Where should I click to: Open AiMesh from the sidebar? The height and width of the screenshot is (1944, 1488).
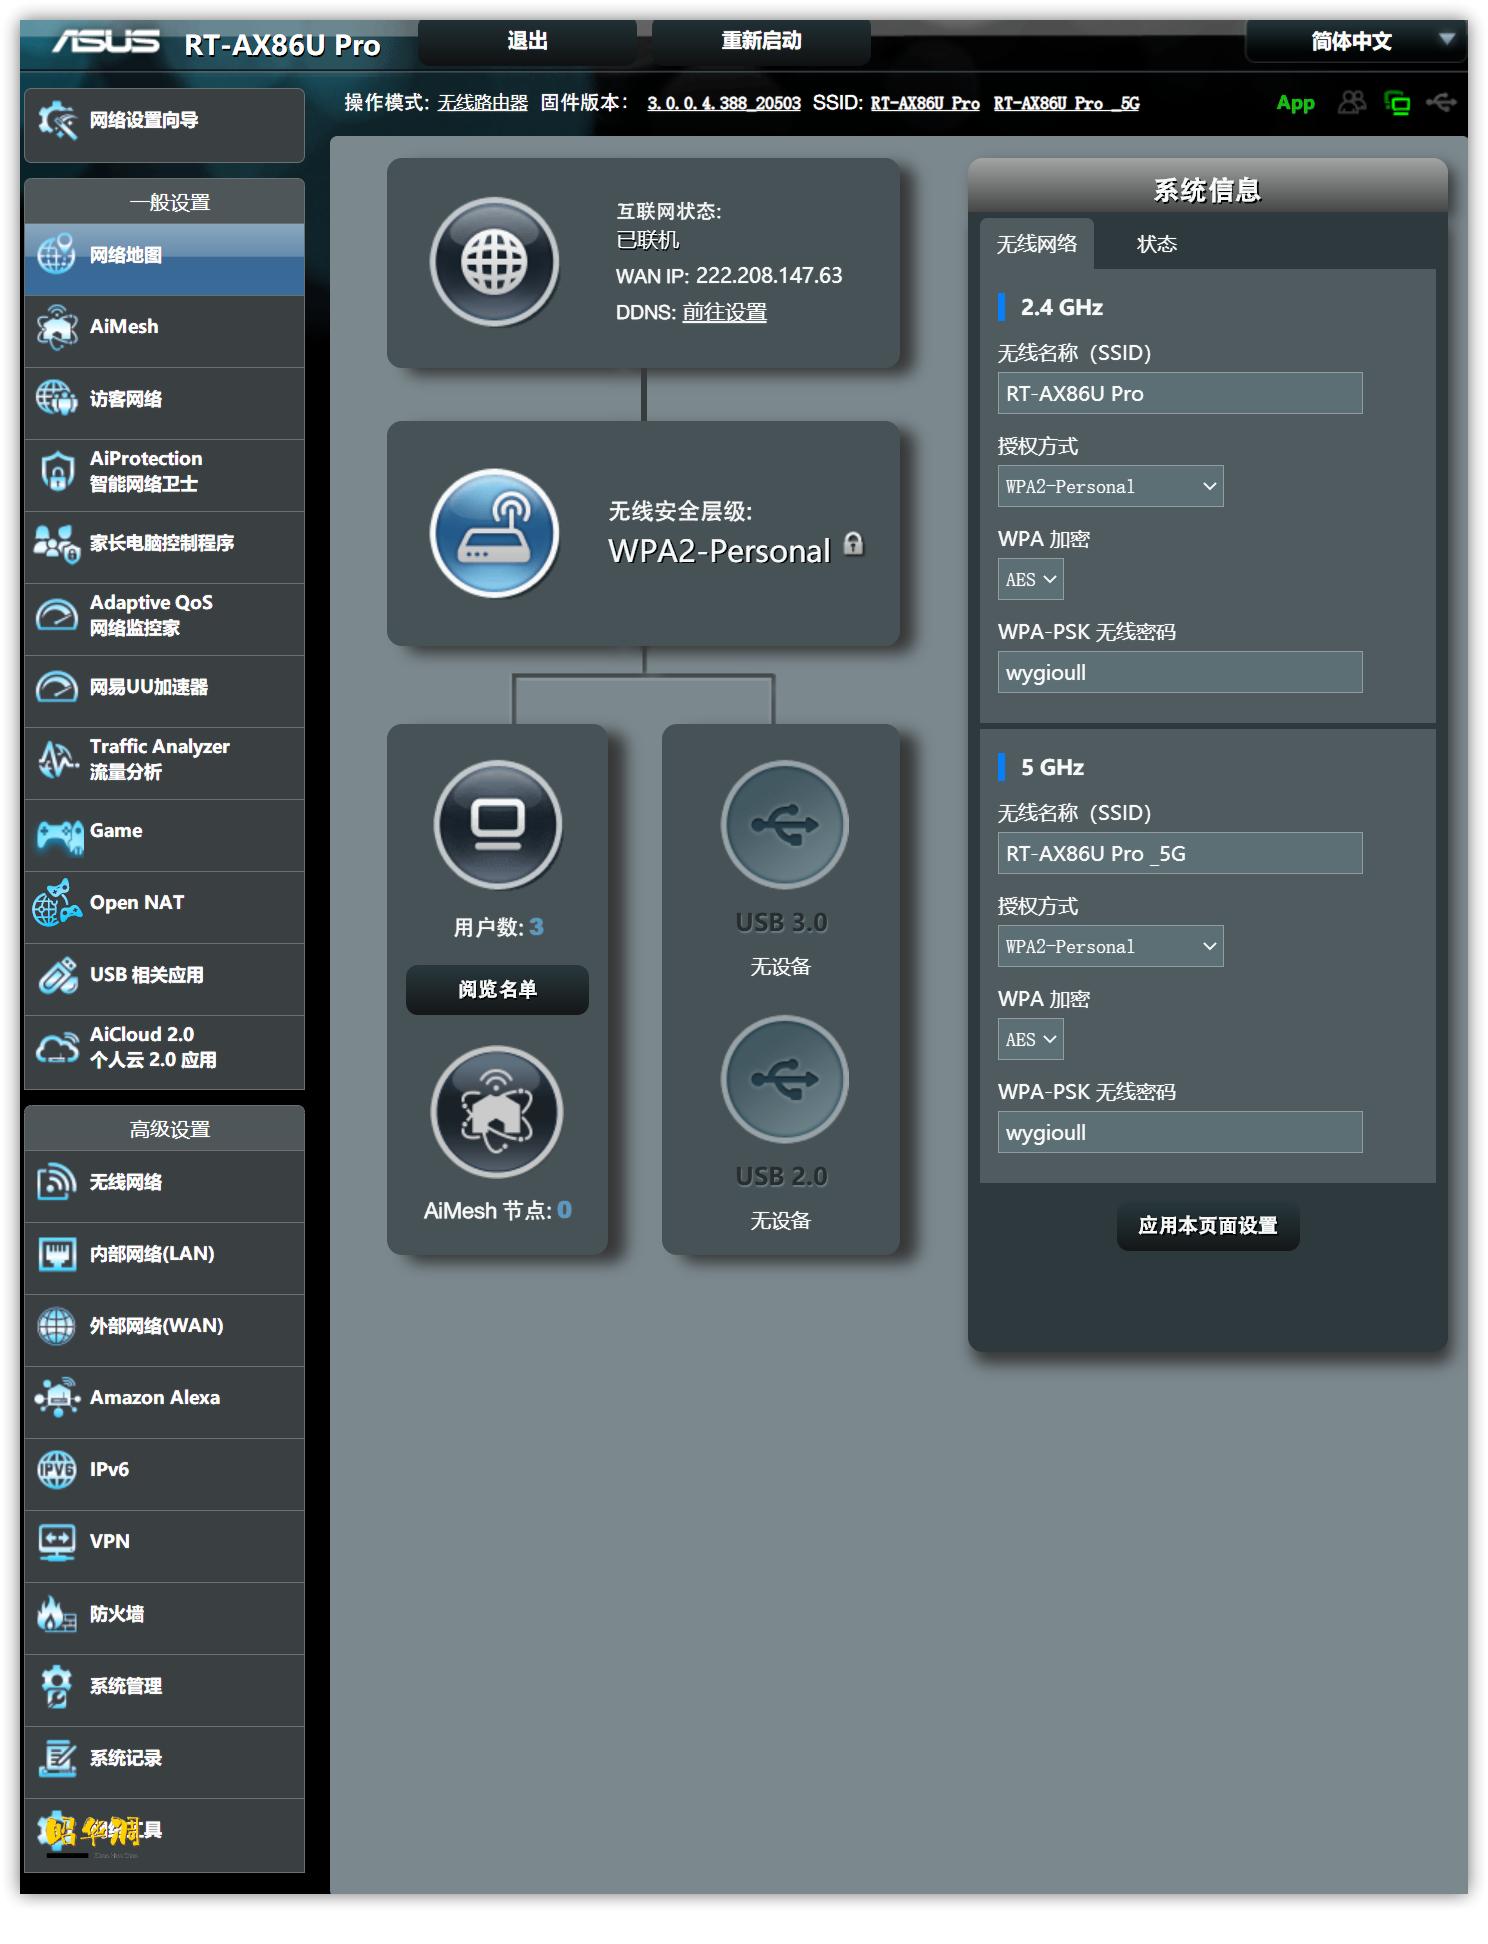[x=164, y=331]
